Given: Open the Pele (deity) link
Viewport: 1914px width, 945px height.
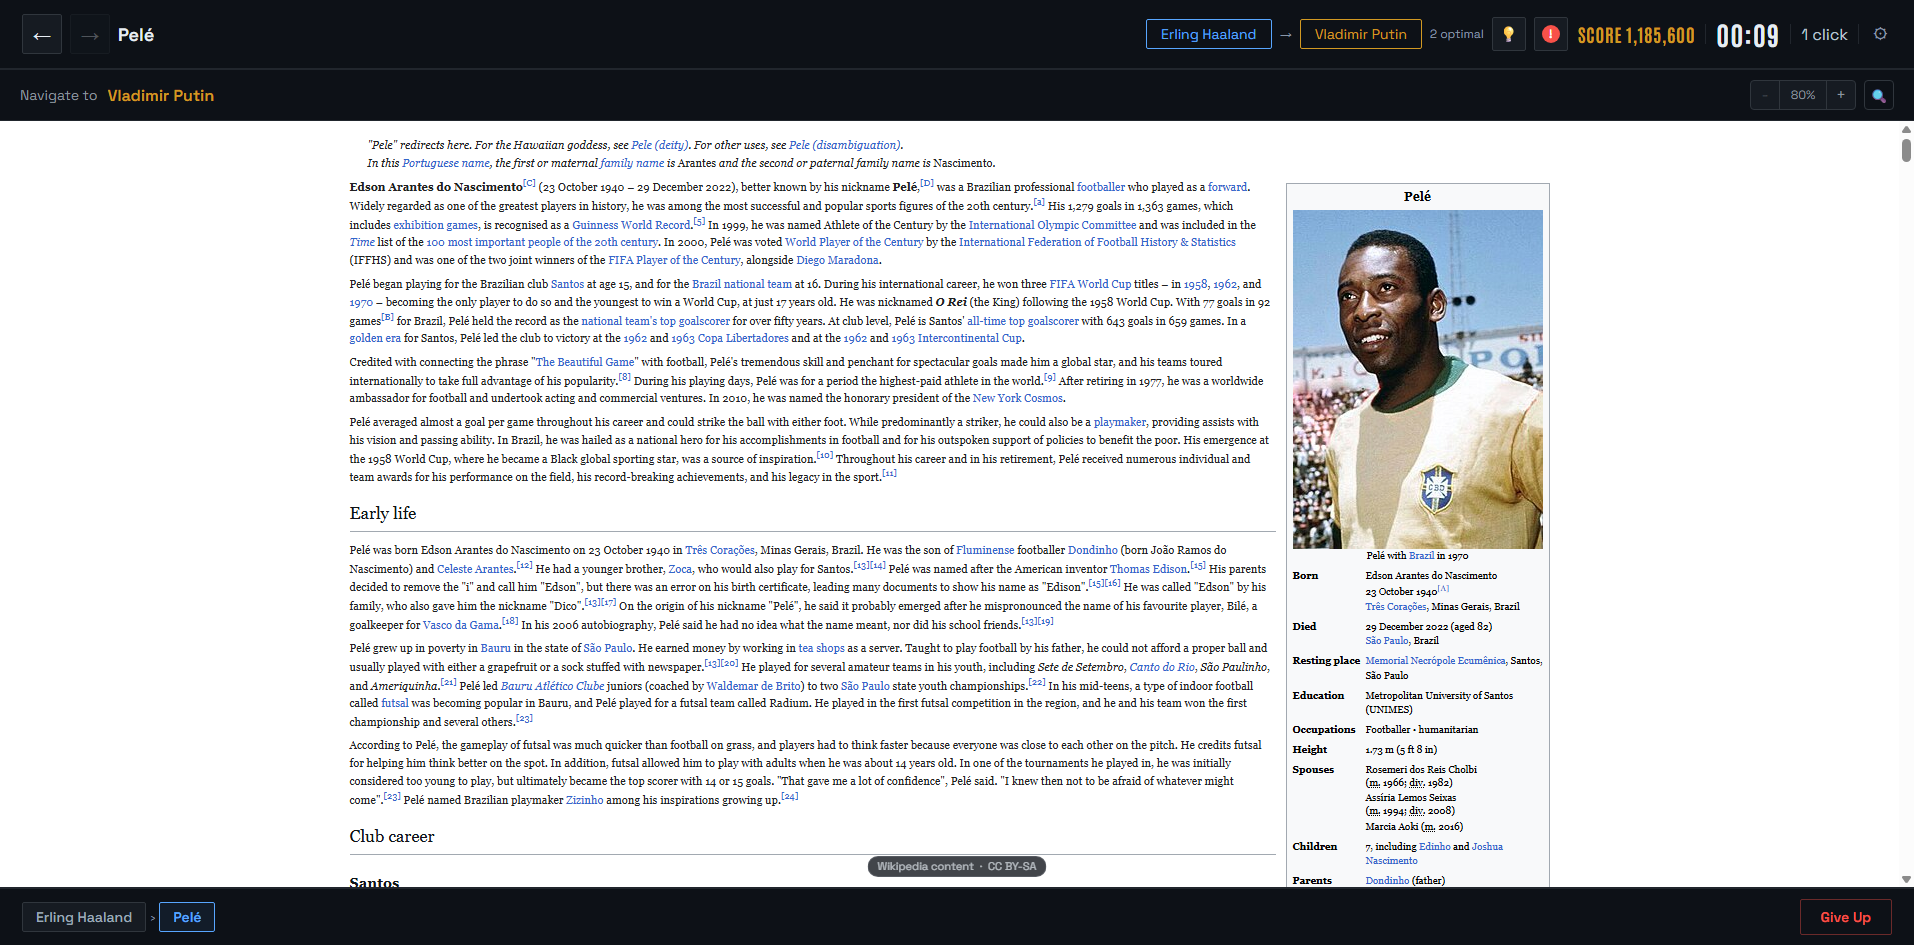Looking at the screenshot, I should point(659,145).
